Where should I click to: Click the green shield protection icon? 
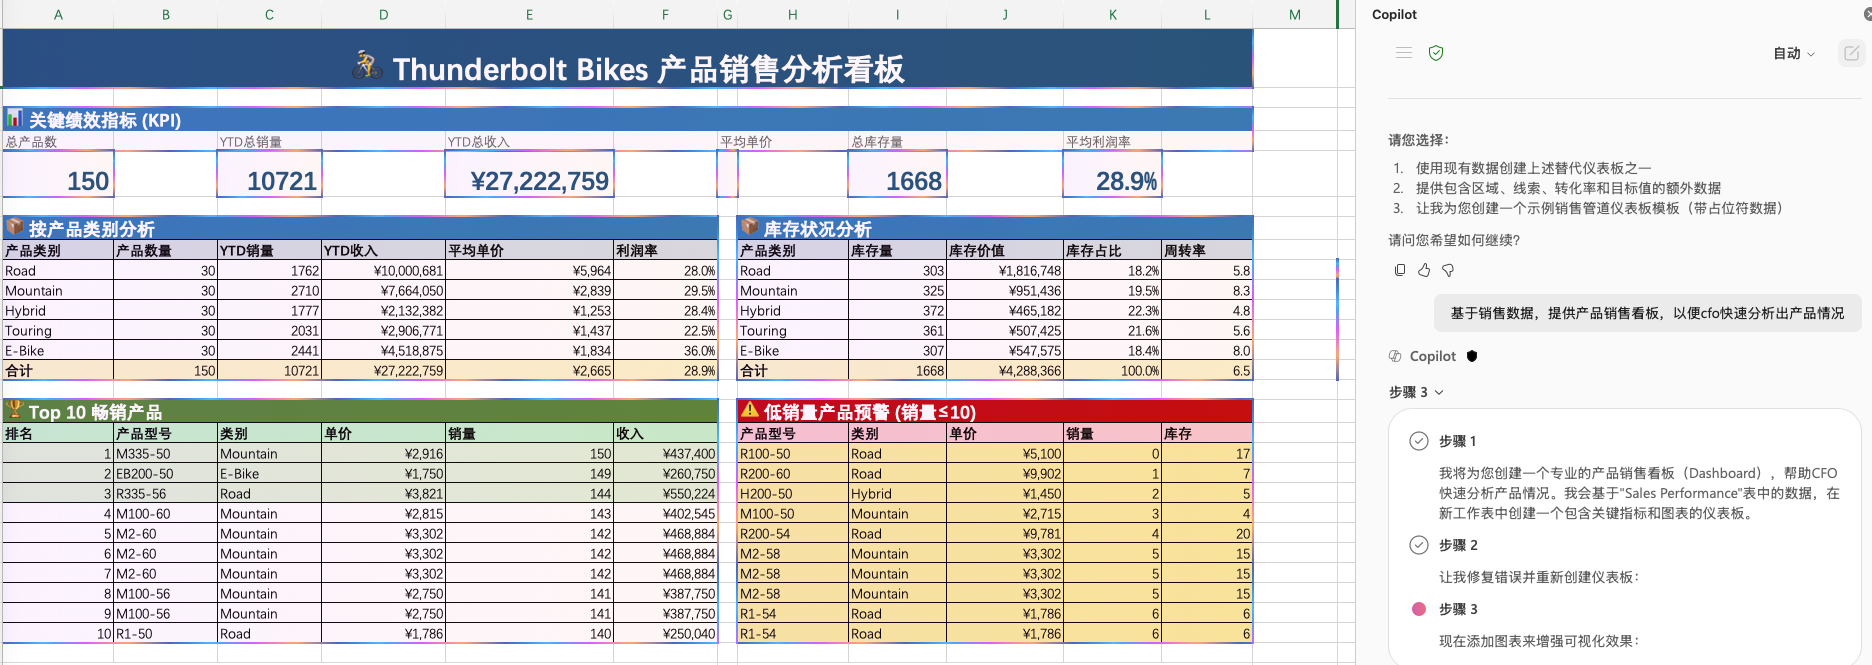pyautogui.click(x=1436, y=53)
